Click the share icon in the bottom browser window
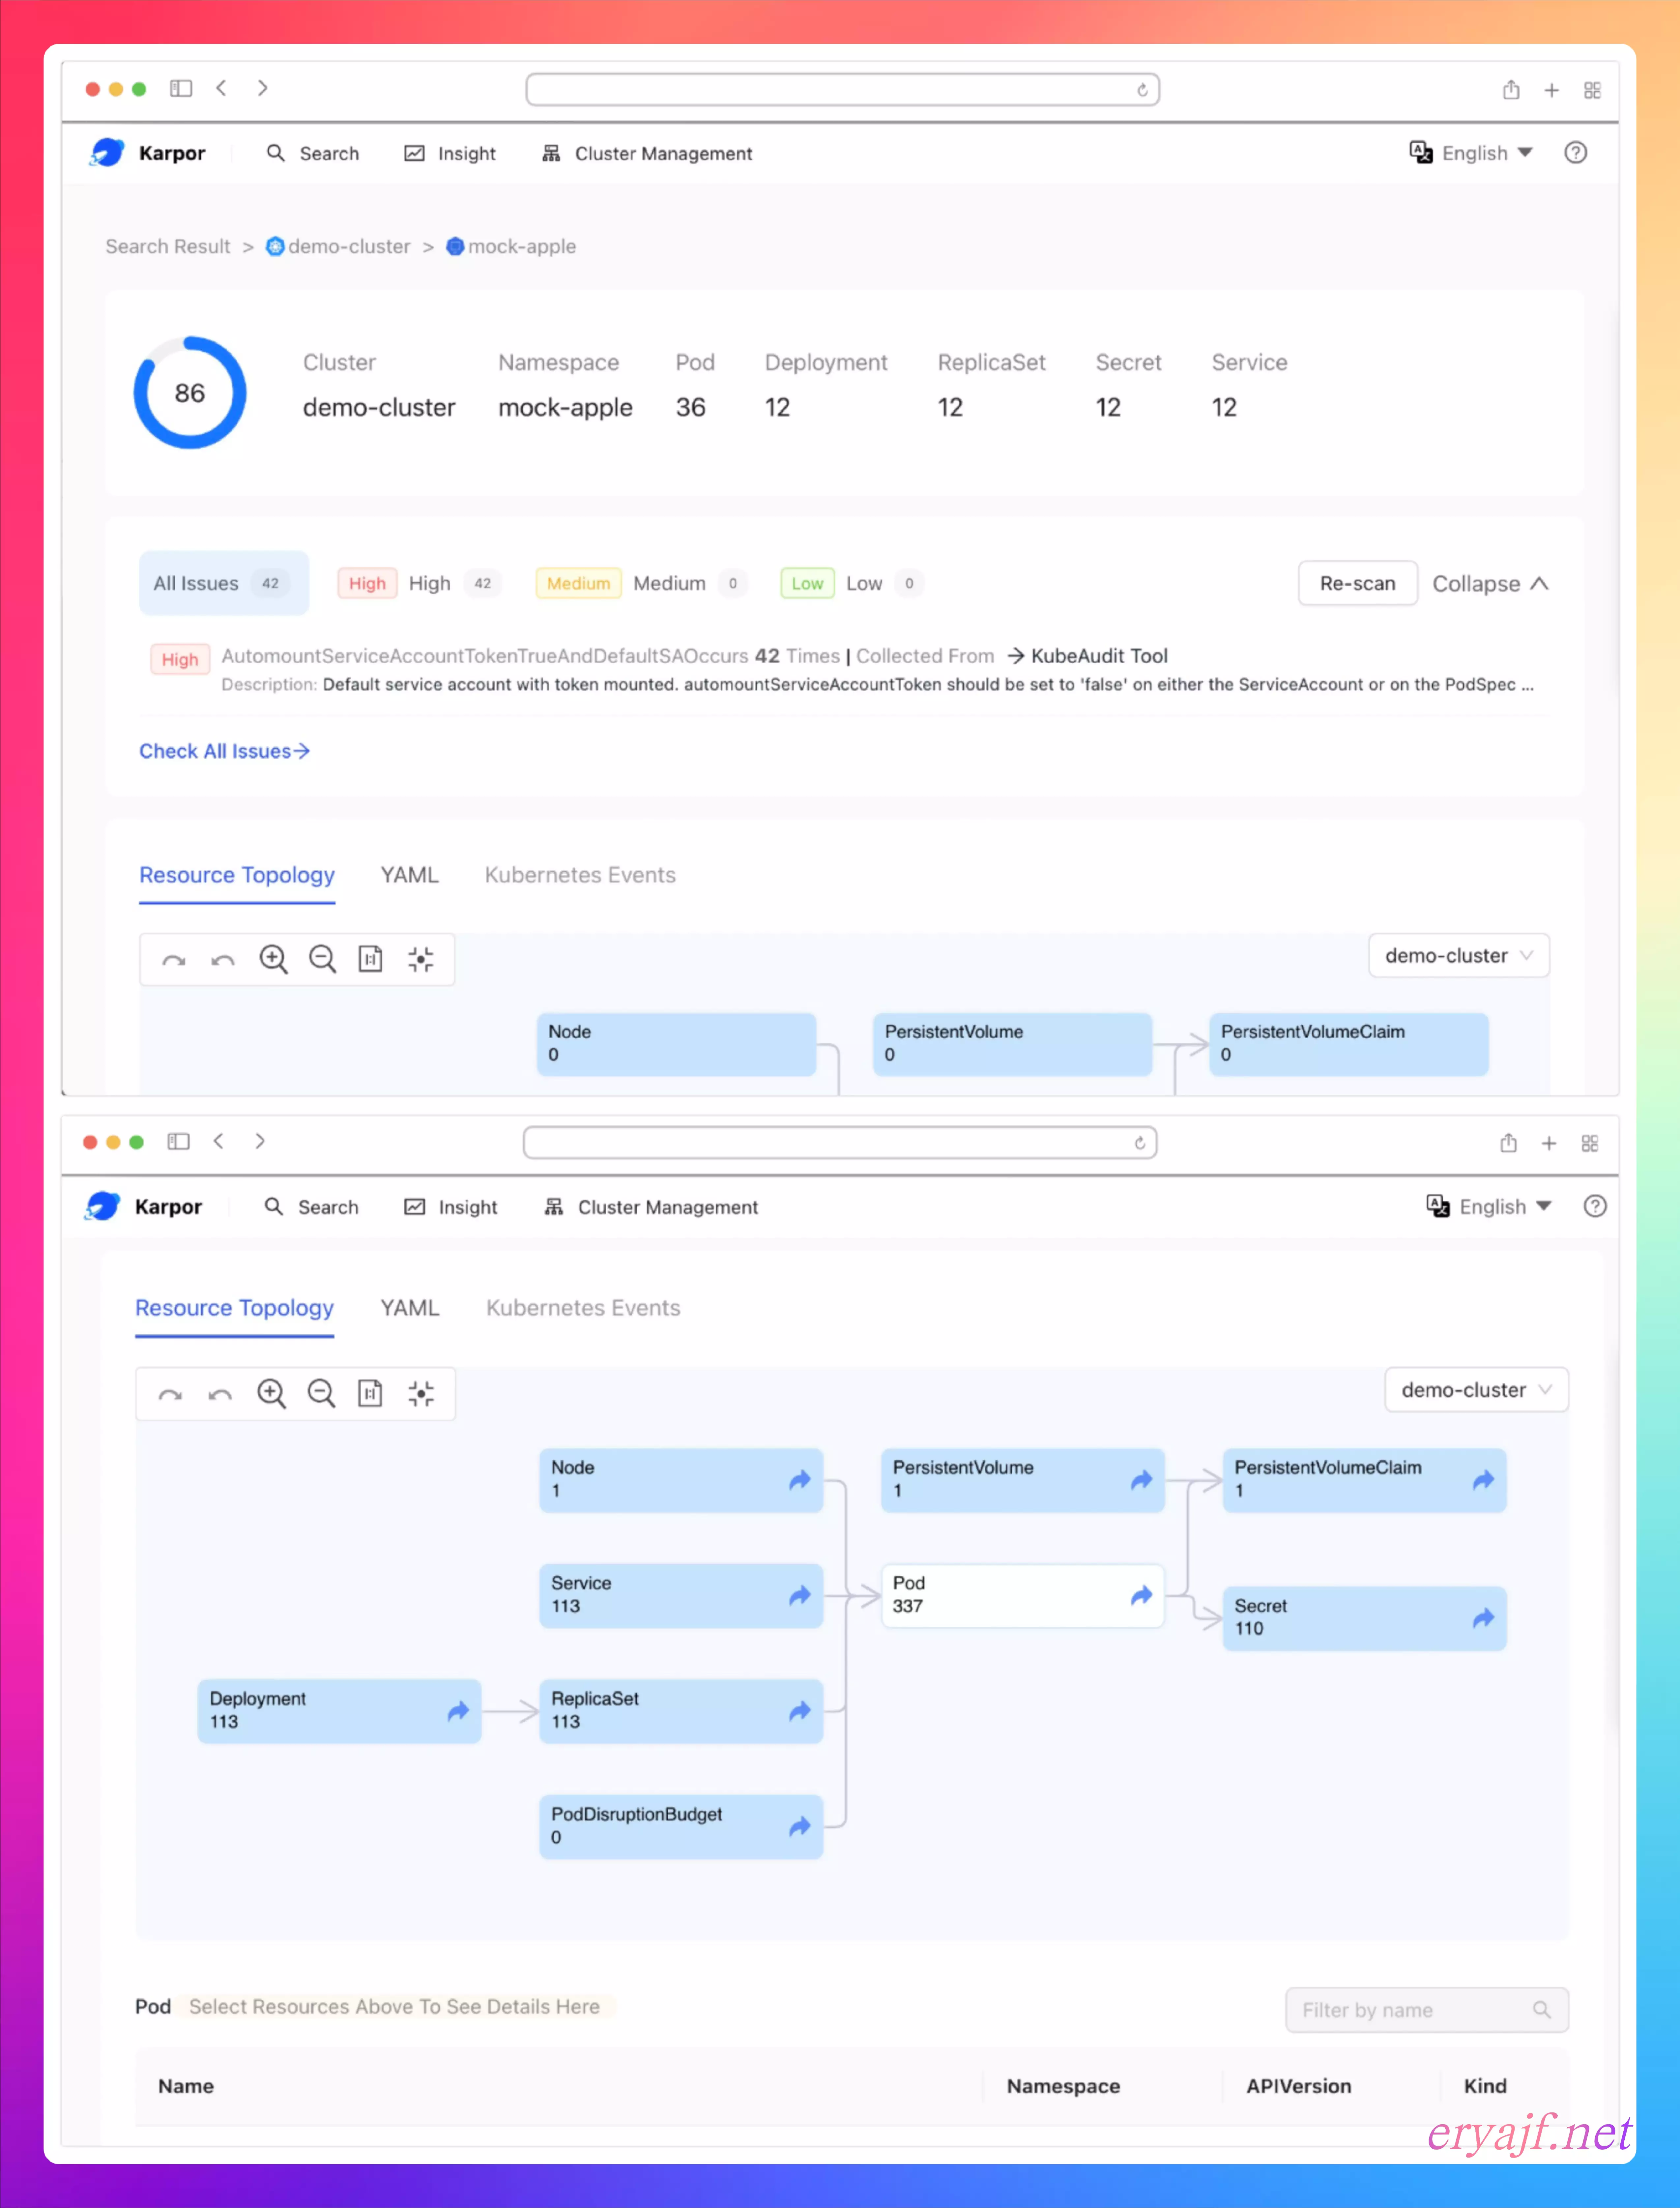This screenshot has width=1680, height=2208. [x=1509, y=1143]
